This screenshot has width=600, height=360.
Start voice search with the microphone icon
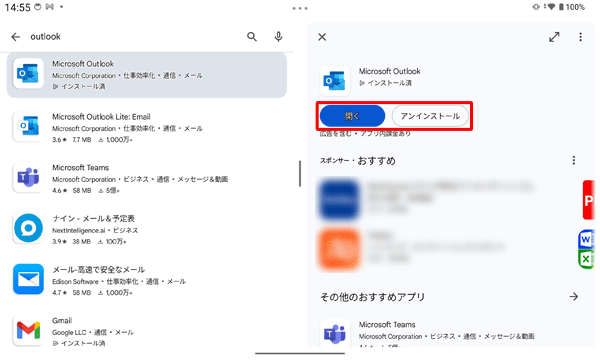click(x=279, y=37)
